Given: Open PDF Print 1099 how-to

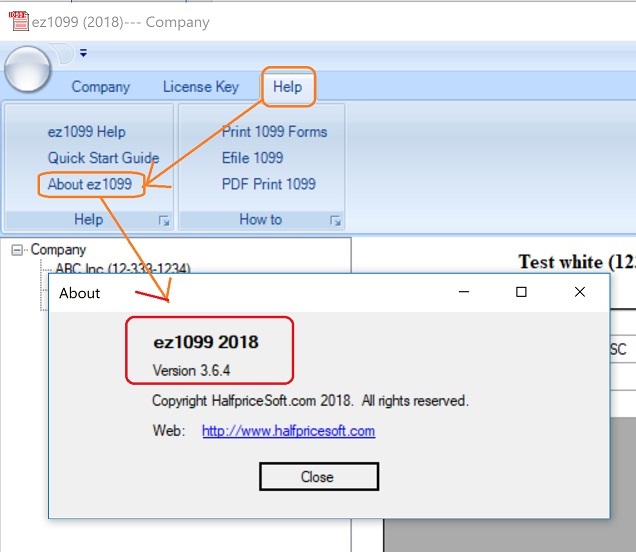Looking at the screenshot, I should tap(269, 184).
